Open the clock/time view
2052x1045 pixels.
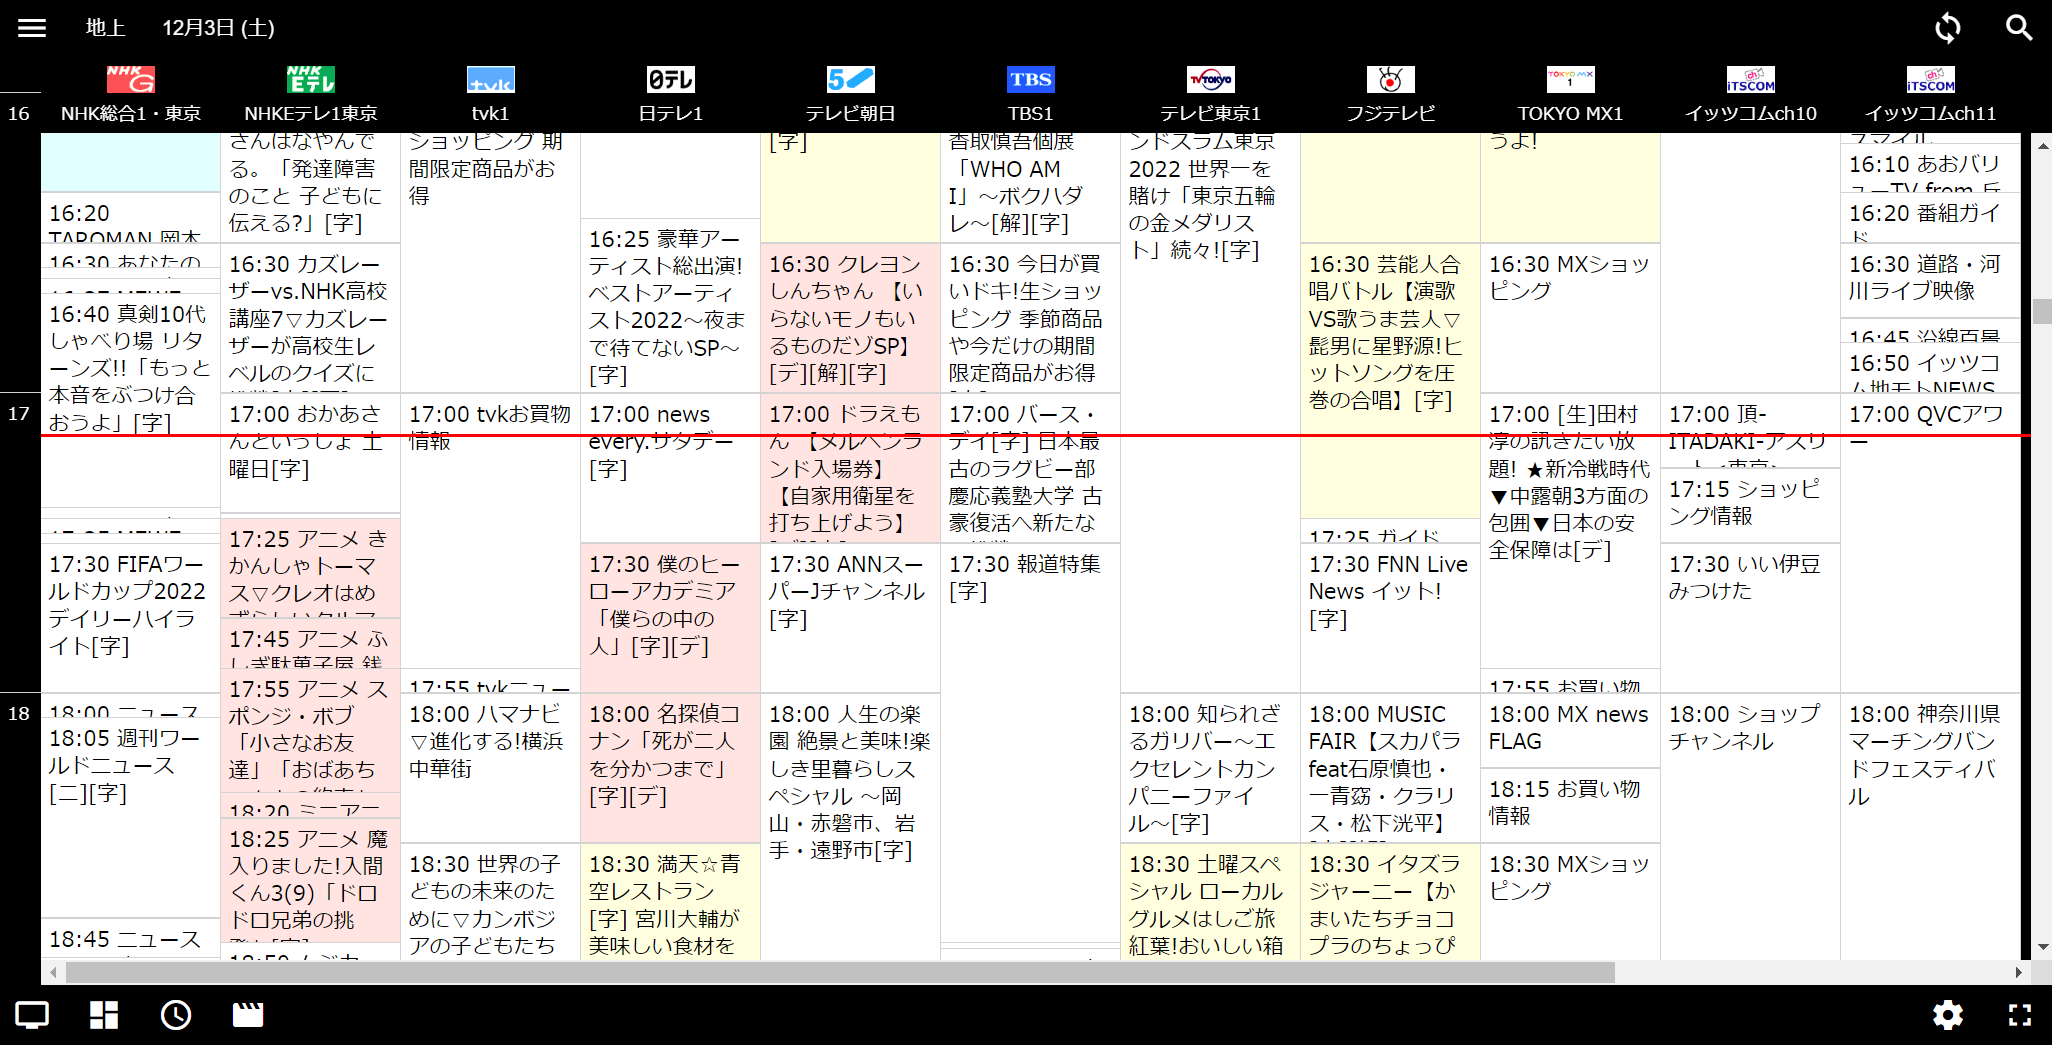tap(175, 1014)
